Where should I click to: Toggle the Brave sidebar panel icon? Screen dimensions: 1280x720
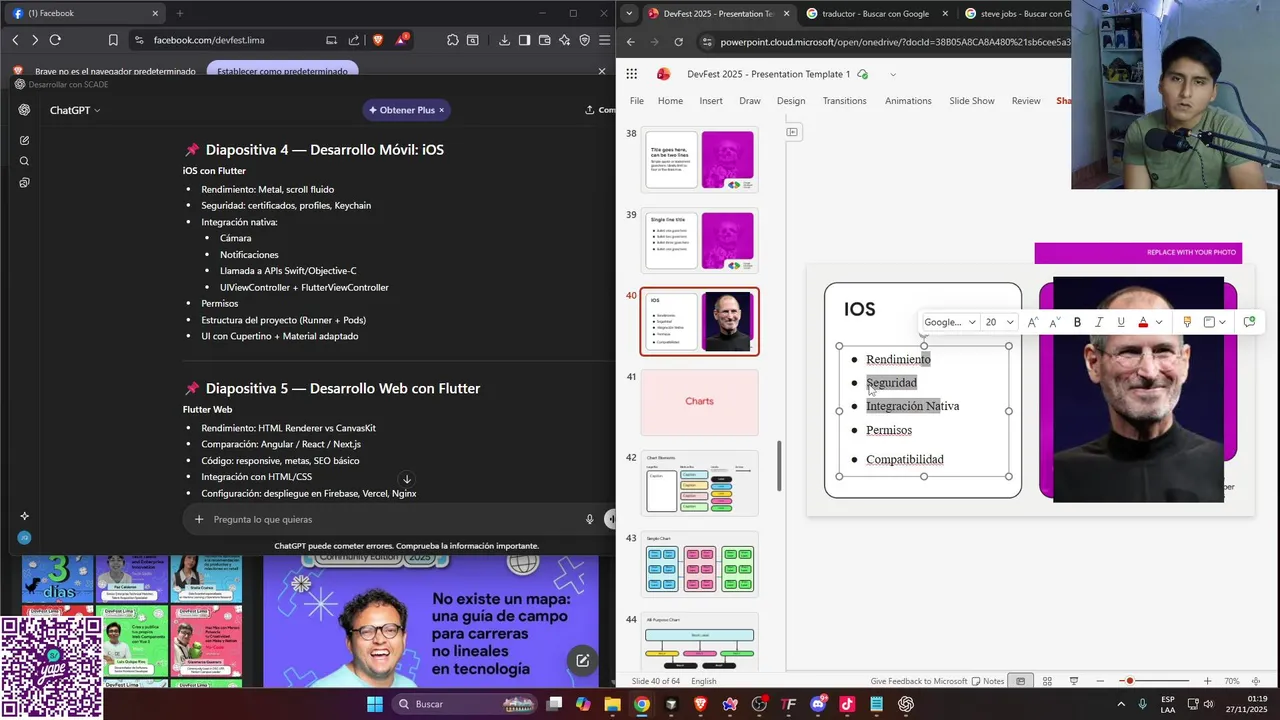[x=524, y=40]
